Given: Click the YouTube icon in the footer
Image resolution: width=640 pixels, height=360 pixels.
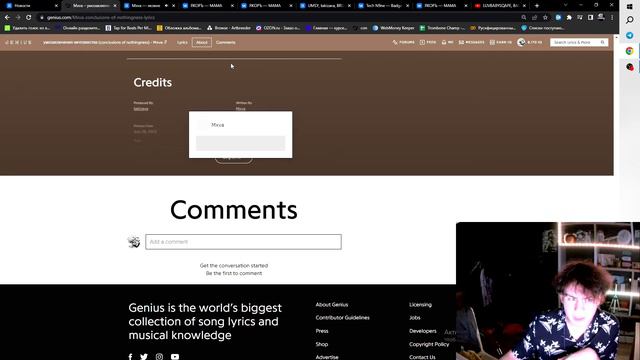Looking at the screenshot, I should click(x=175, y=357).
